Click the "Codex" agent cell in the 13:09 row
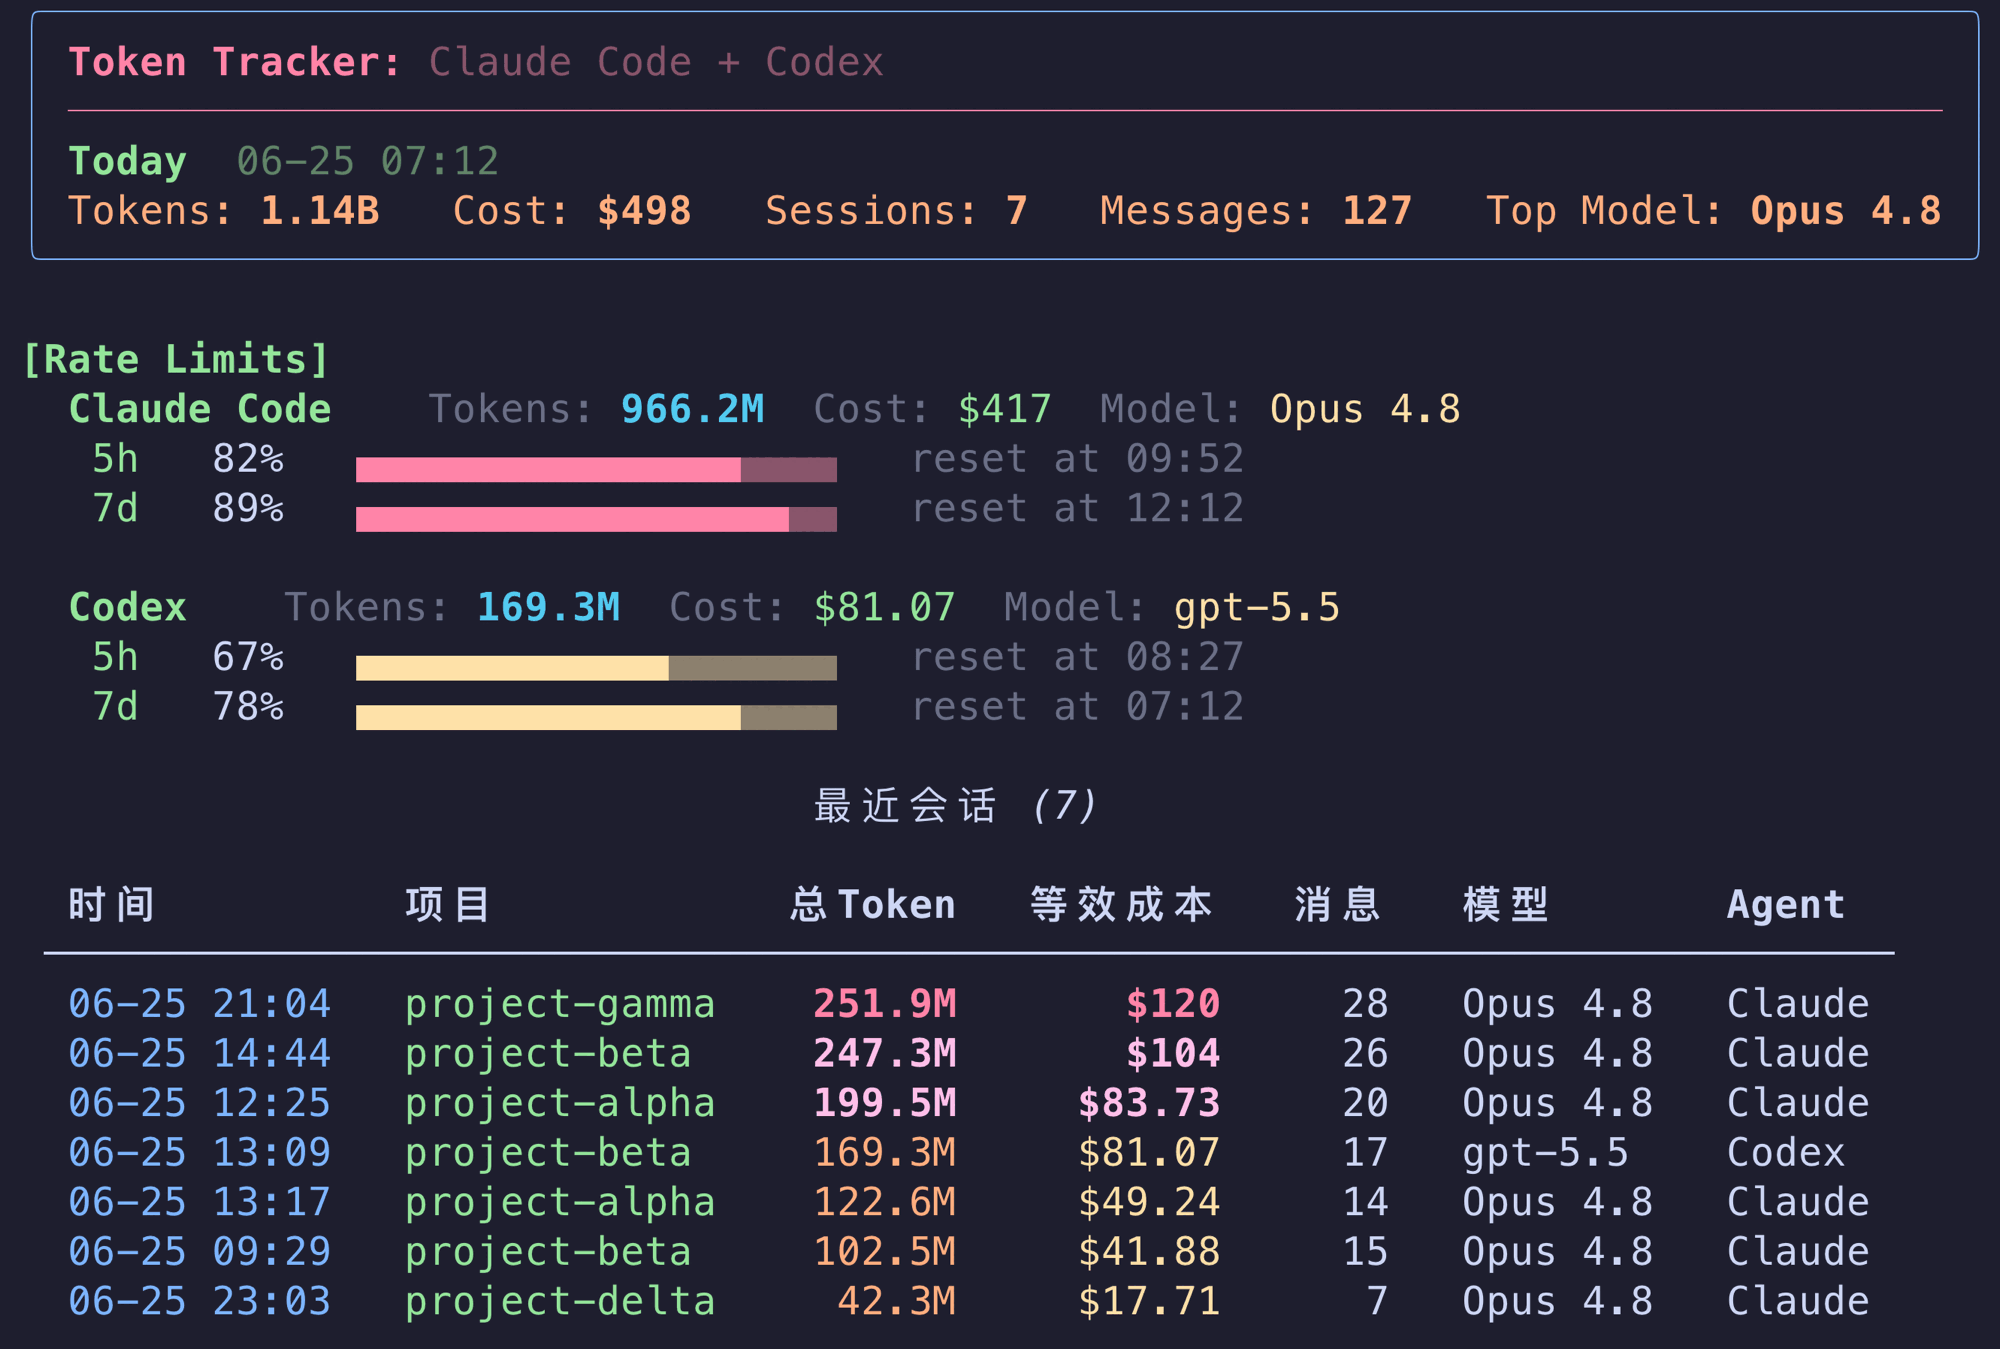Screen dimensions: 2000x1349 tap(1786, 1152)
